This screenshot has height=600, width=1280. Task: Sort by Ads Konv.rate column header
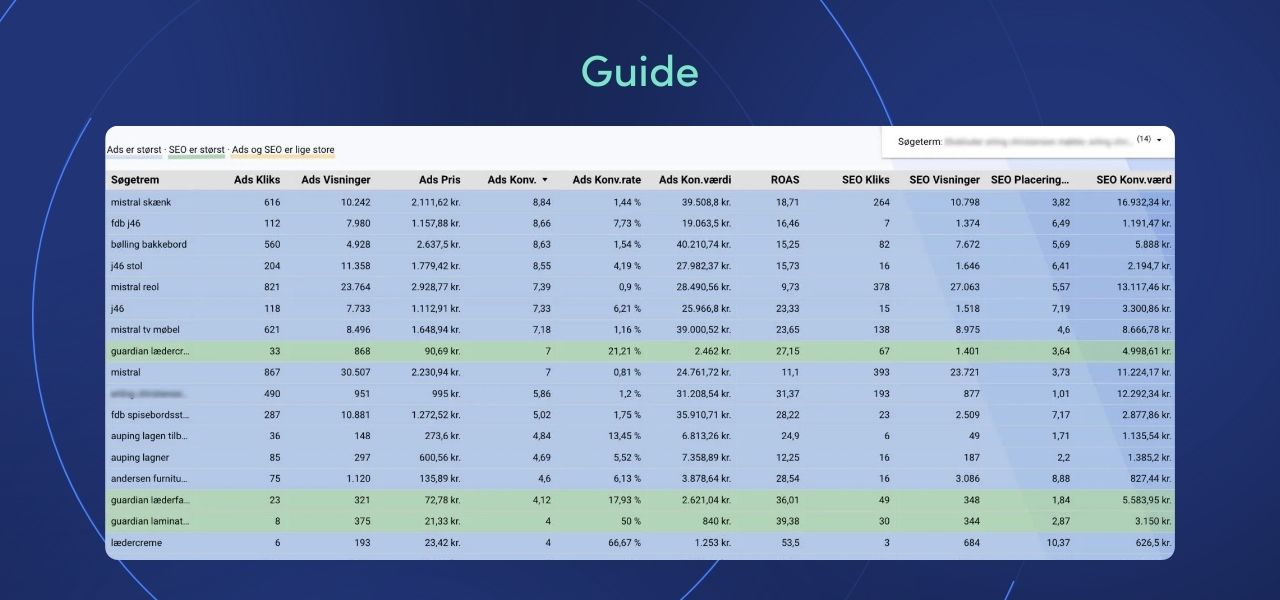coord(607,180)
